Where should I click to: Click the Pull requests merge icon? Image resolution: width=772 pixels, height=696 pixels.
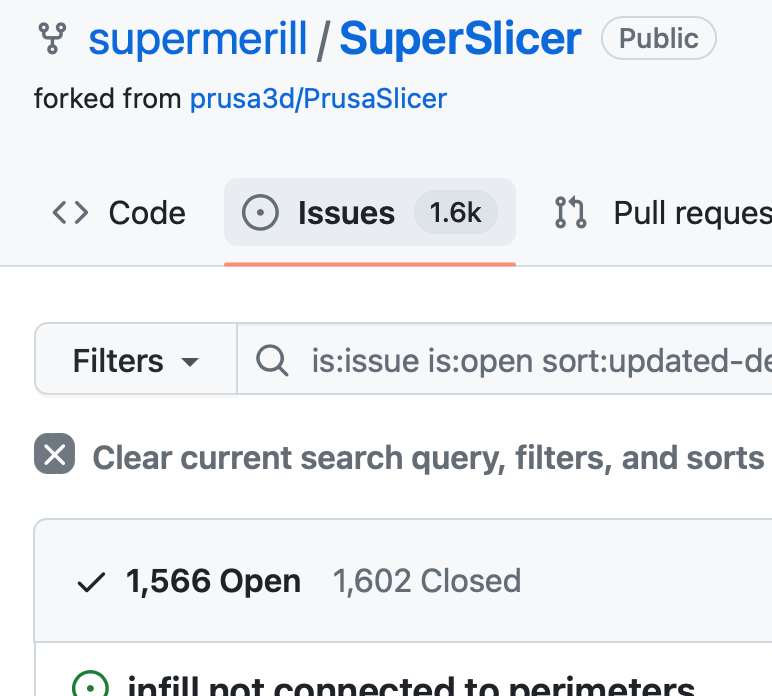pos(571,213)
